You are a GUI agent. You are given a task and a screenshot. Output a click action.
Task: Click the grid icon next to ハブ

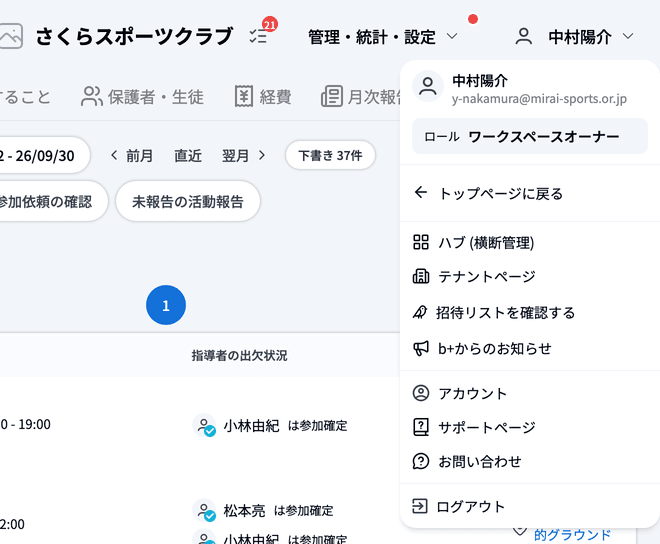click(421, 242)
